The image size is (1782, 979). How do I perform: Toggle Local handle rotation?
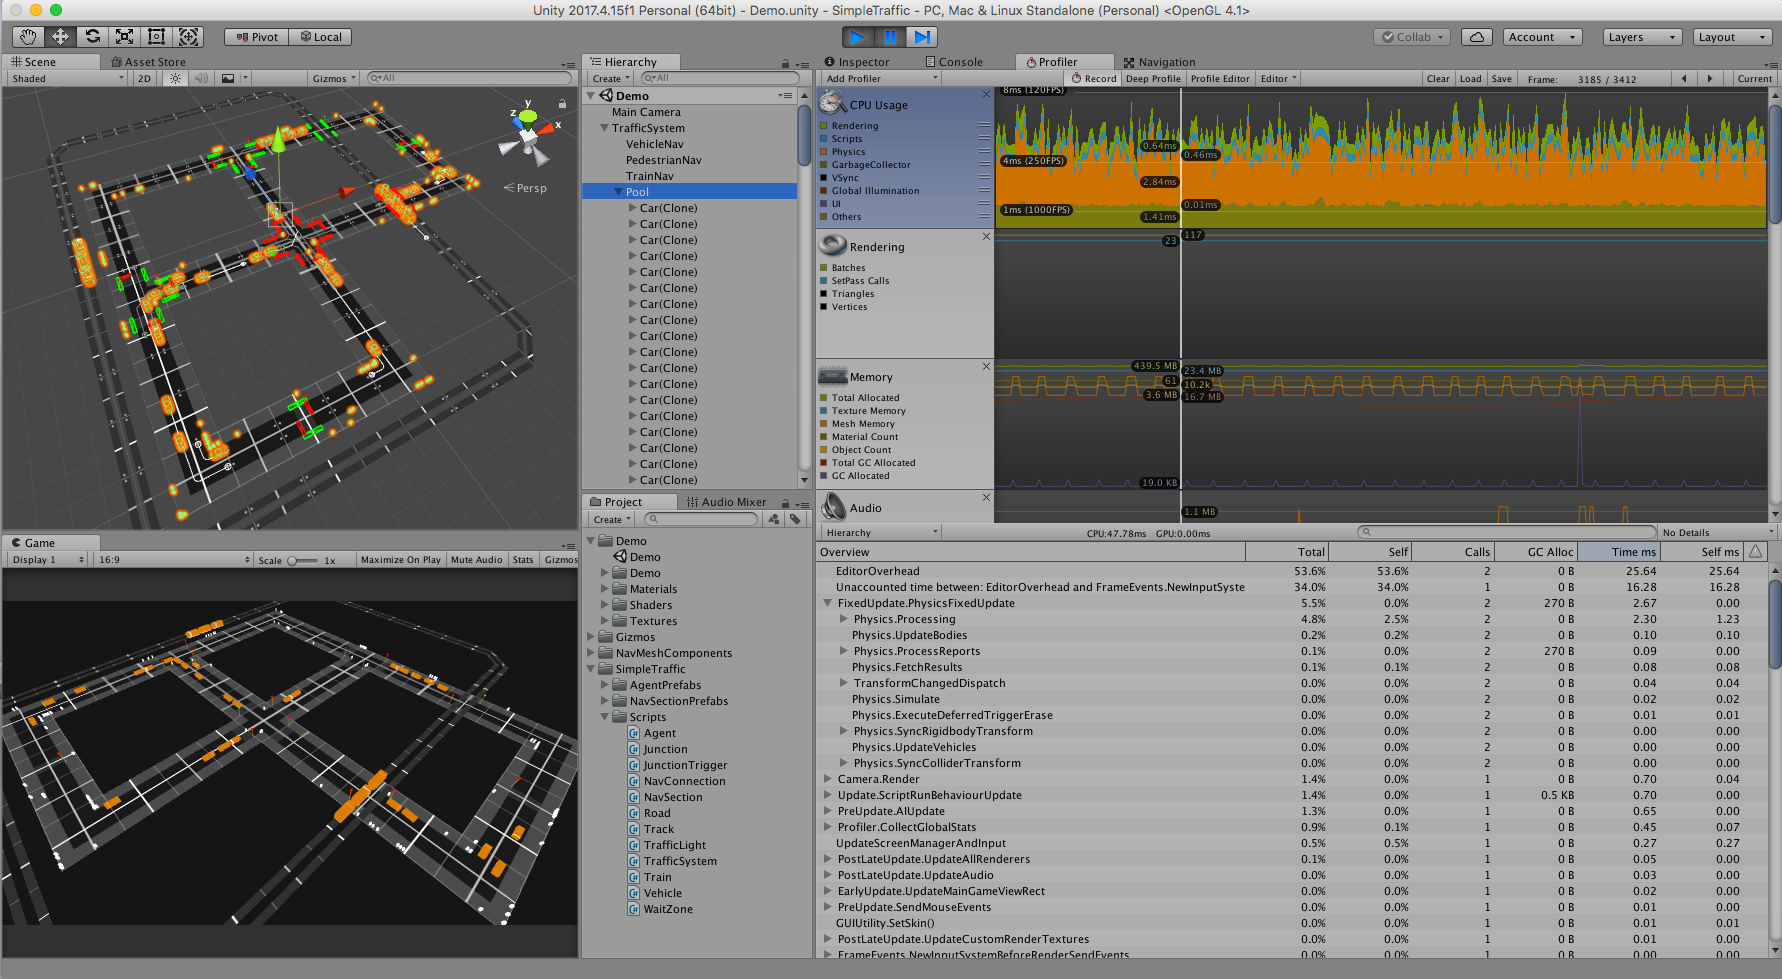[x=321, y=37]
